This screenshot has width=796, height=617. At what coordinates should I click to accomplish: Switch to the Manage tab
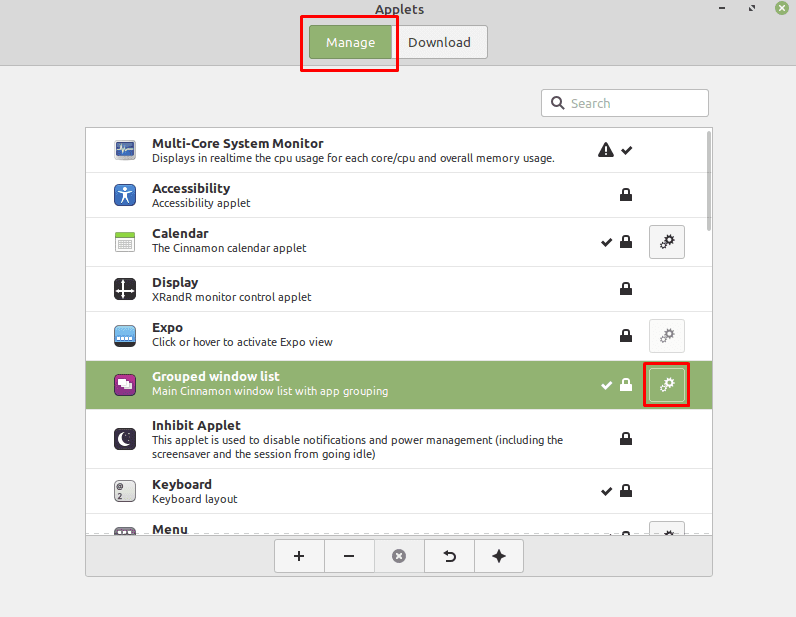pos(350,42)
